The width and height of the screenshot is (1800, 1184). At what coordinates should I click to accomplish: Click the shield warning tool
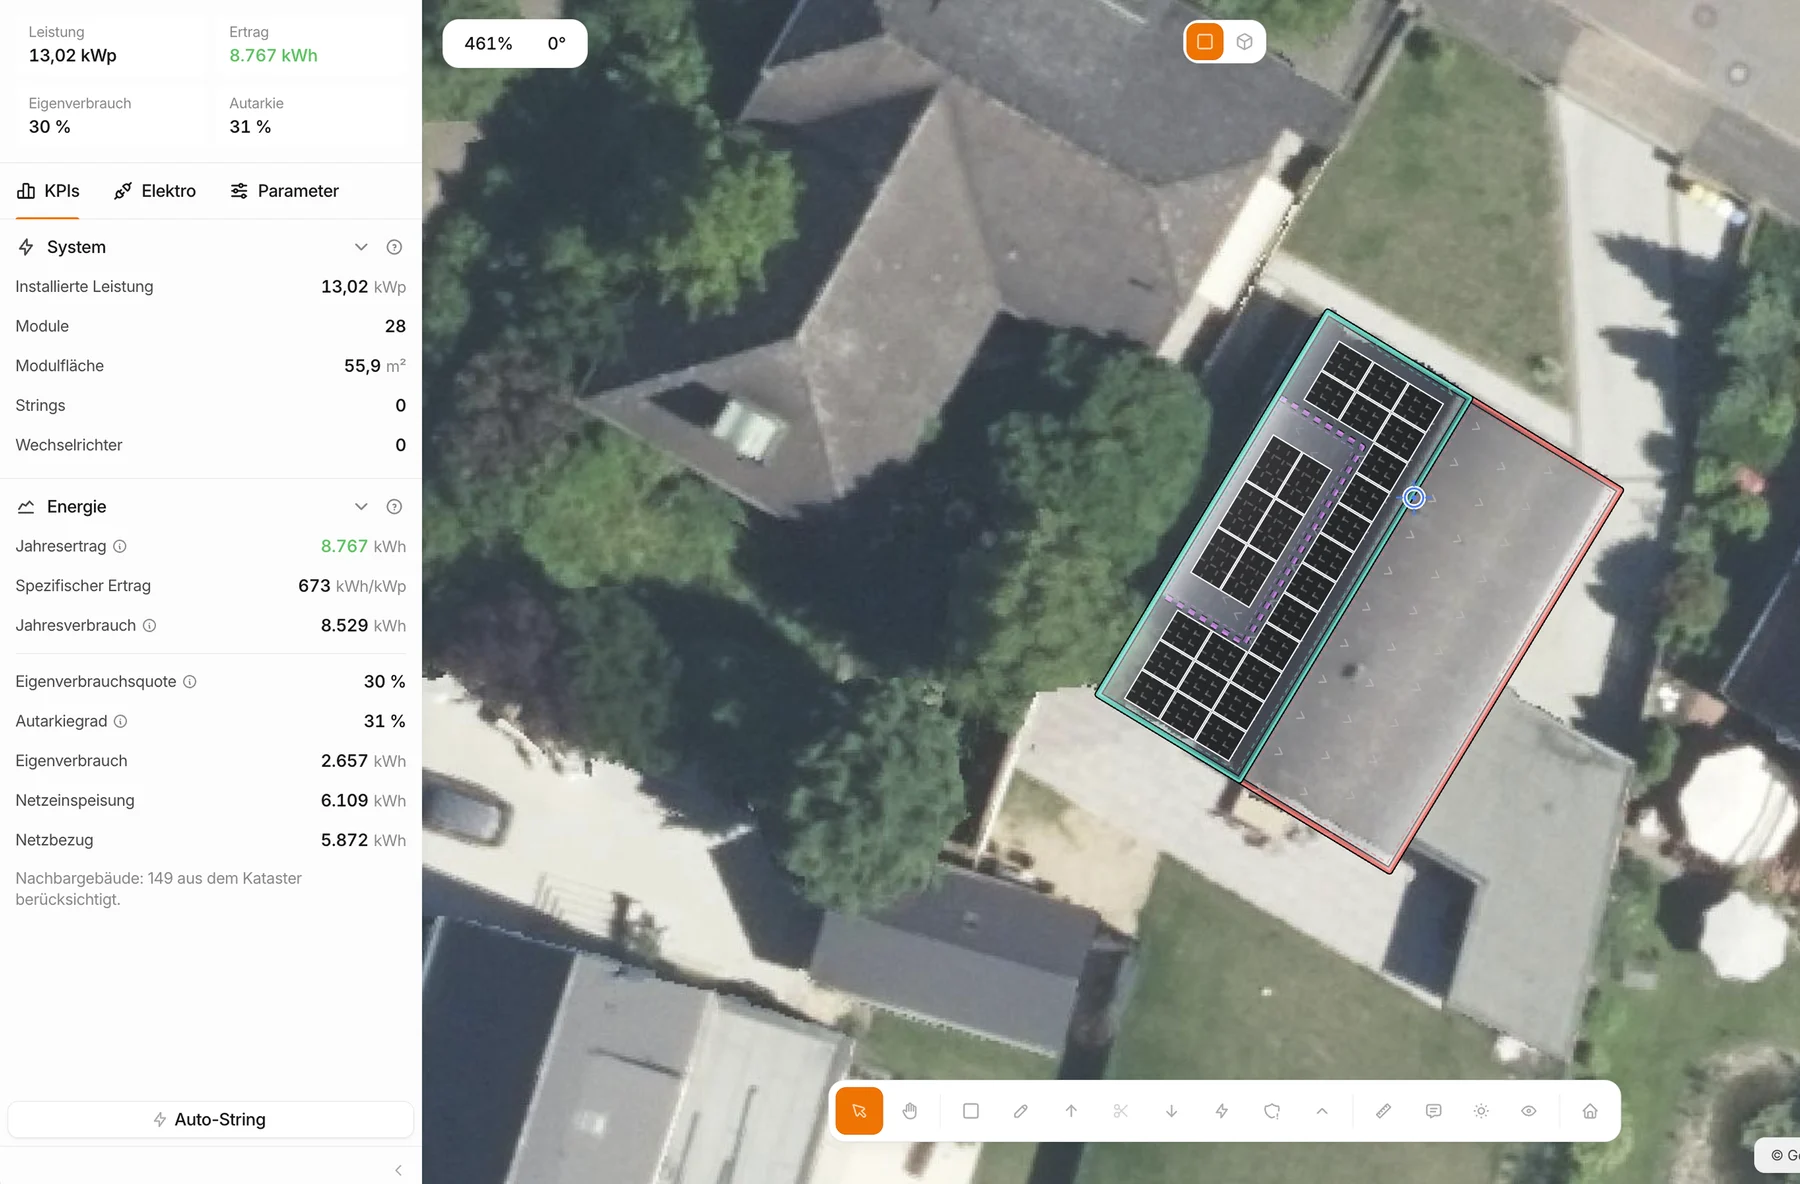tap(1272, 1111)
